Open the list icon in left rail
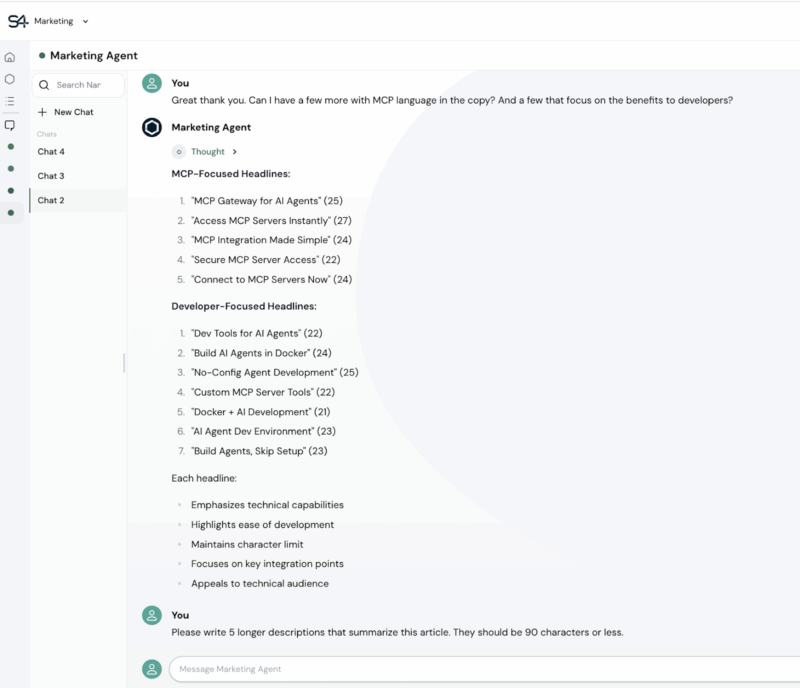Viewport: 800px width, 688px height. coord(10,101)
